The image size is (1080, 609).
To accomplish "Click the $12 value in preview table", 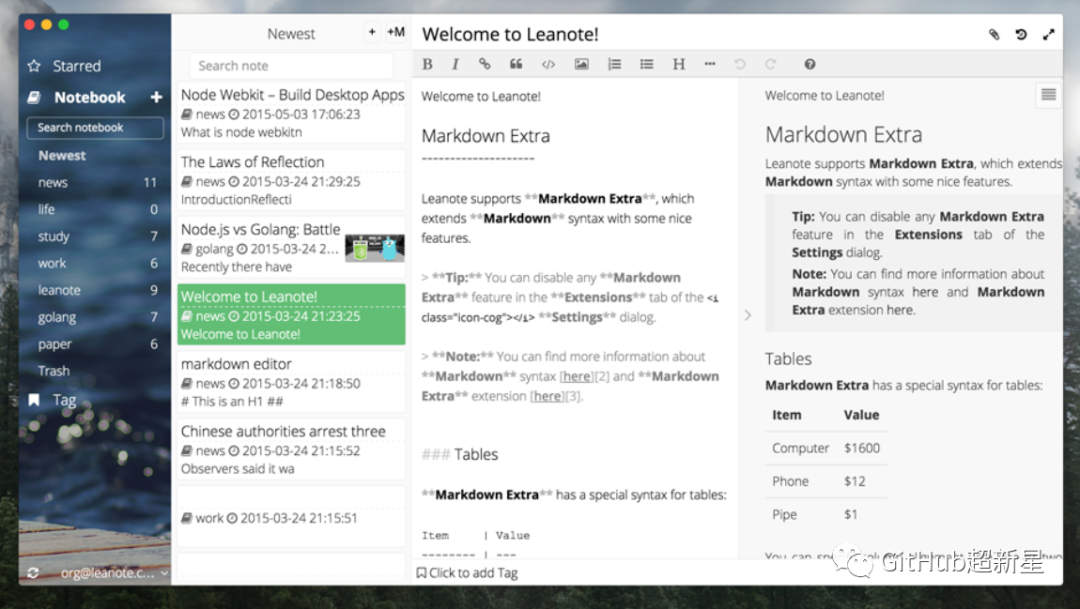I will (x=855, y=481).
